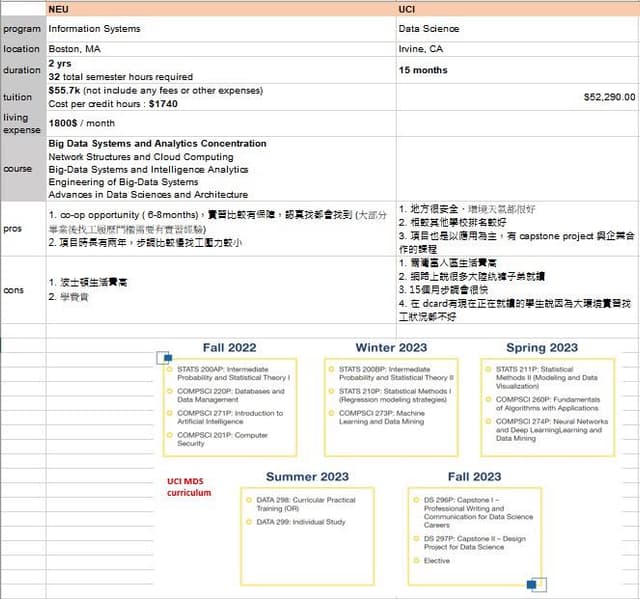Select the '$52,290.00' tuition cell
The image size is (640, 599).
pyautogui.click(x=518, y=97)
